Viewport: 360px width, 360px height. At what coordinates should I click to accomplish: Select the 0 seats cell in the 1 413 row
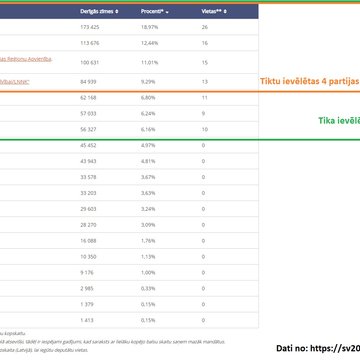[x=203, y=320]
